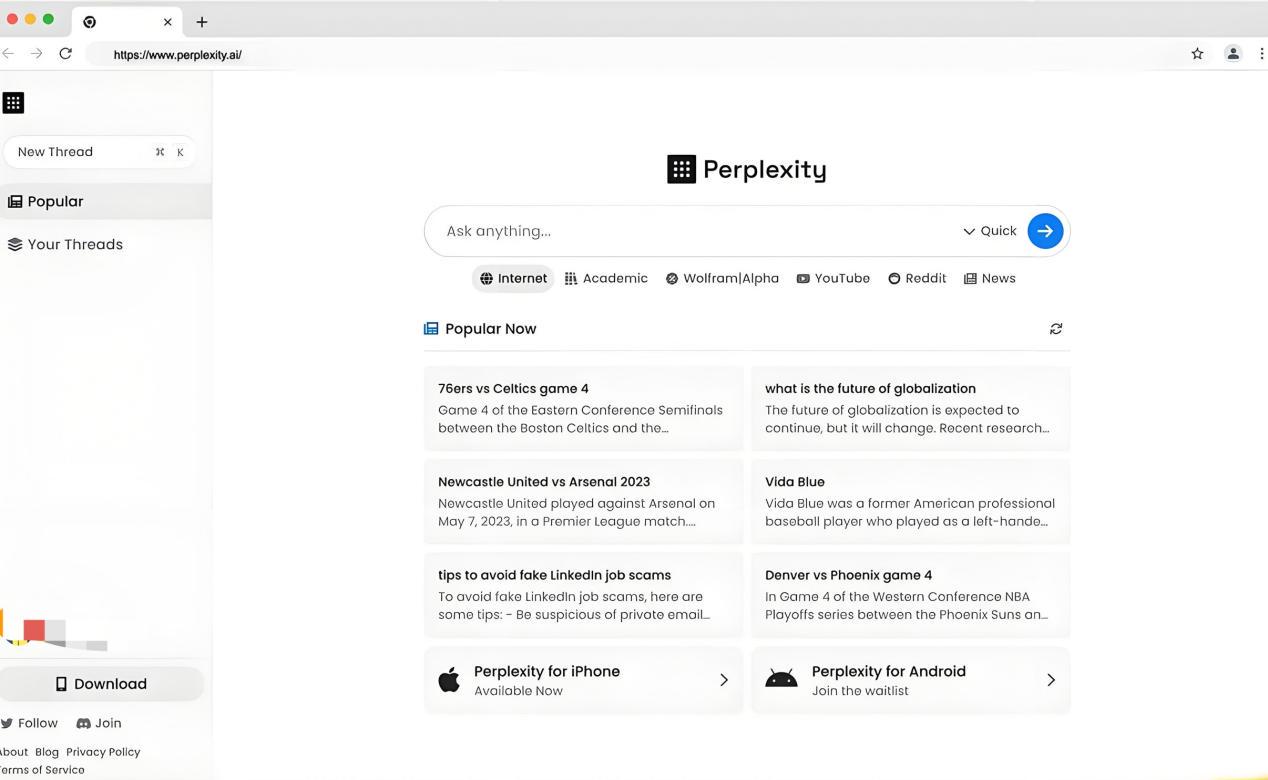Follow Perplexity on Twitter
The width and height of the screenshot is (1268, 780).
point(29,723)
